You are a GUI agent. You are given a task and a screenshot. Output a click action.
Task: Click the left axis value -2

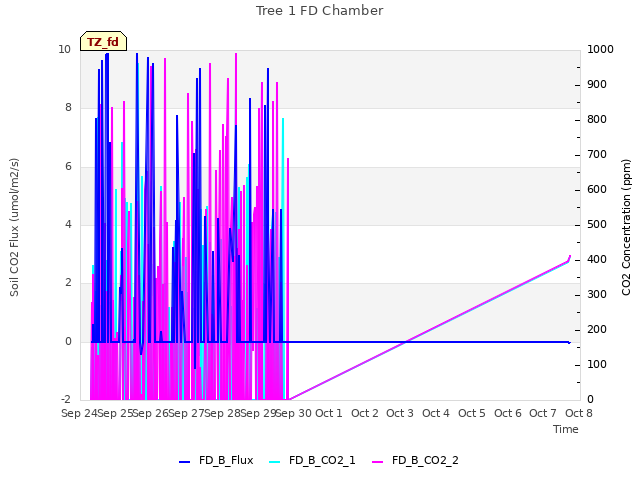click(x=66, y=399)
